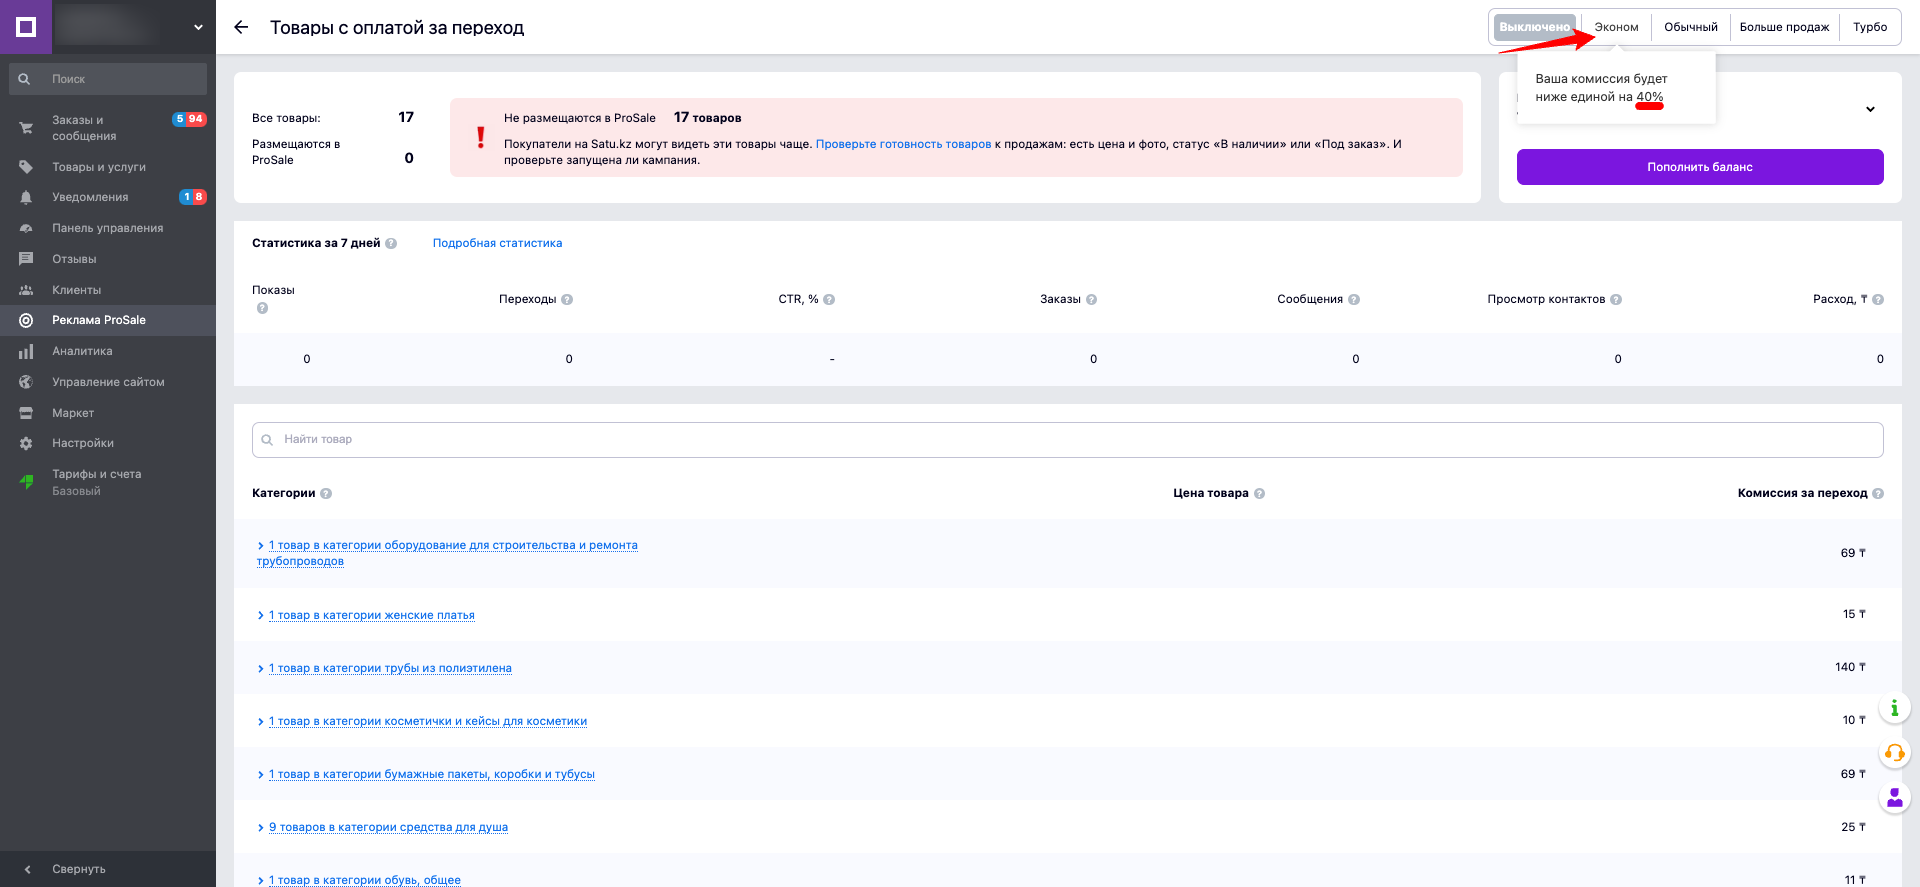
Task: Click the Маркет store icon
Action: coord(26,413)
